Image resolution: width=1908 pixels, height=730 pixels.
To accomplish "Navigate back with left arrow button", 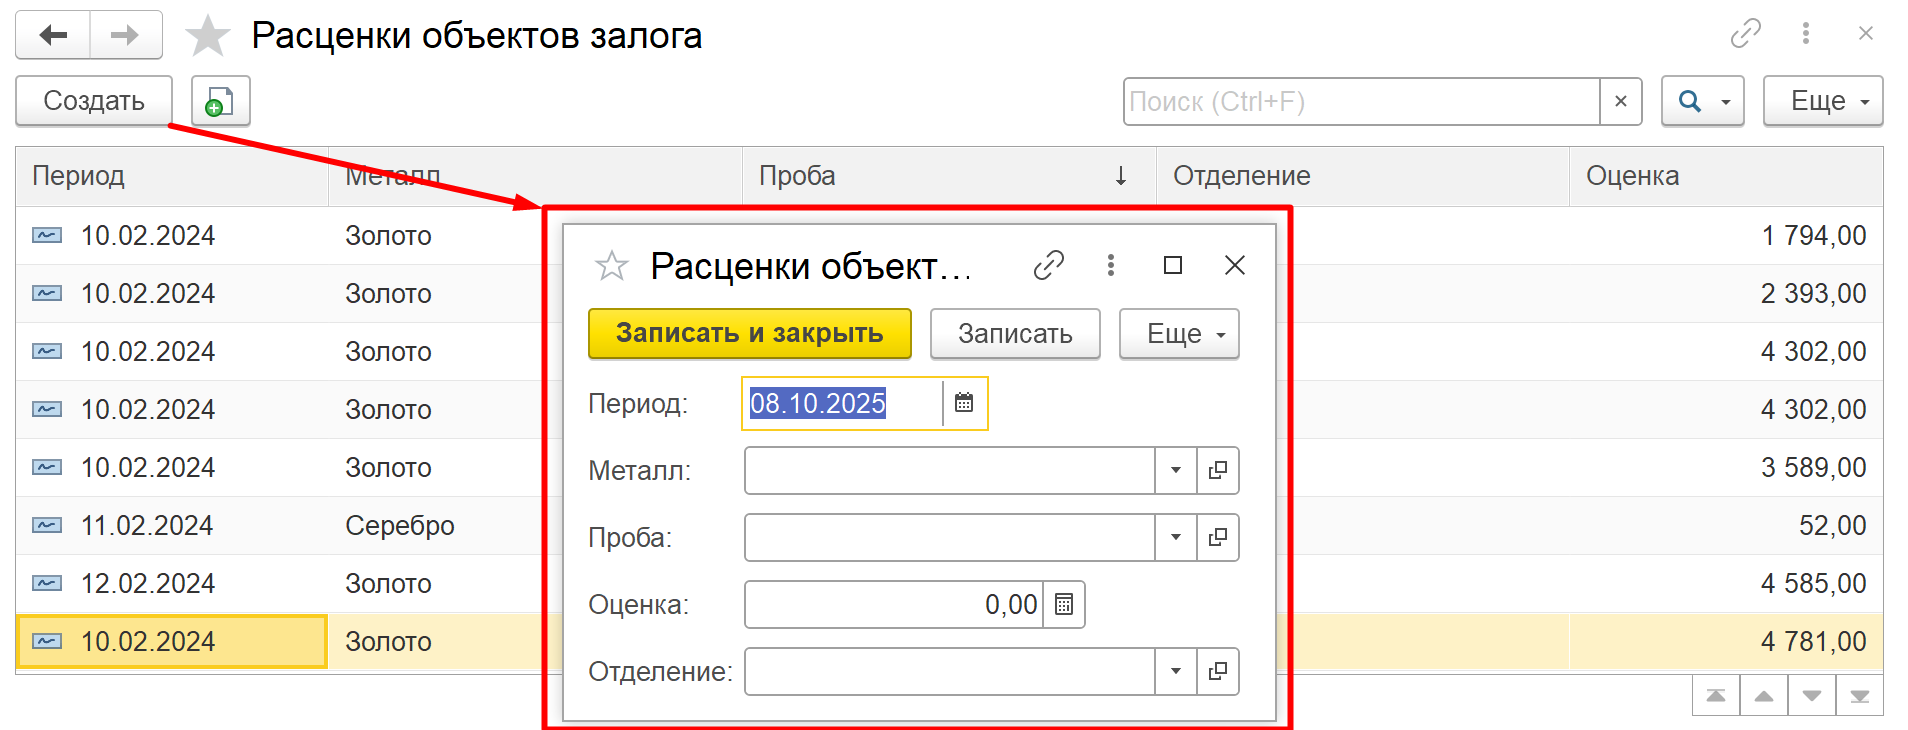I will click(x=53, y=36).
